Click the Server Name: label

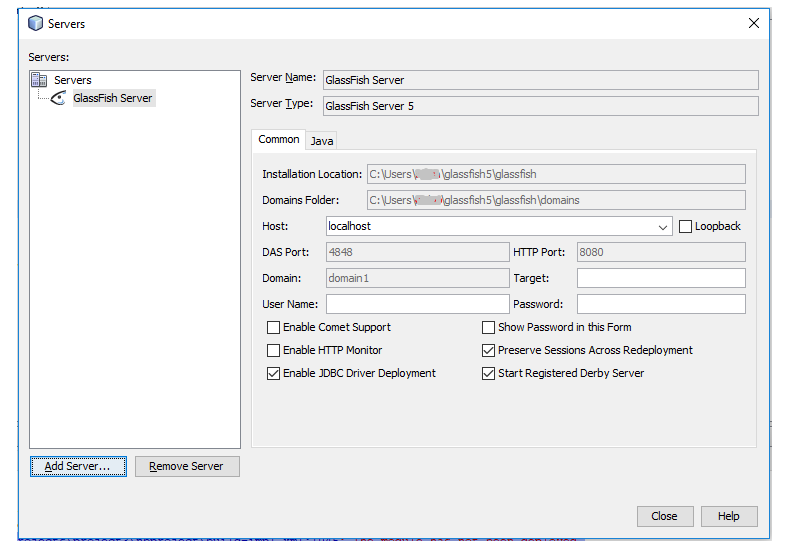pos(283,78)
